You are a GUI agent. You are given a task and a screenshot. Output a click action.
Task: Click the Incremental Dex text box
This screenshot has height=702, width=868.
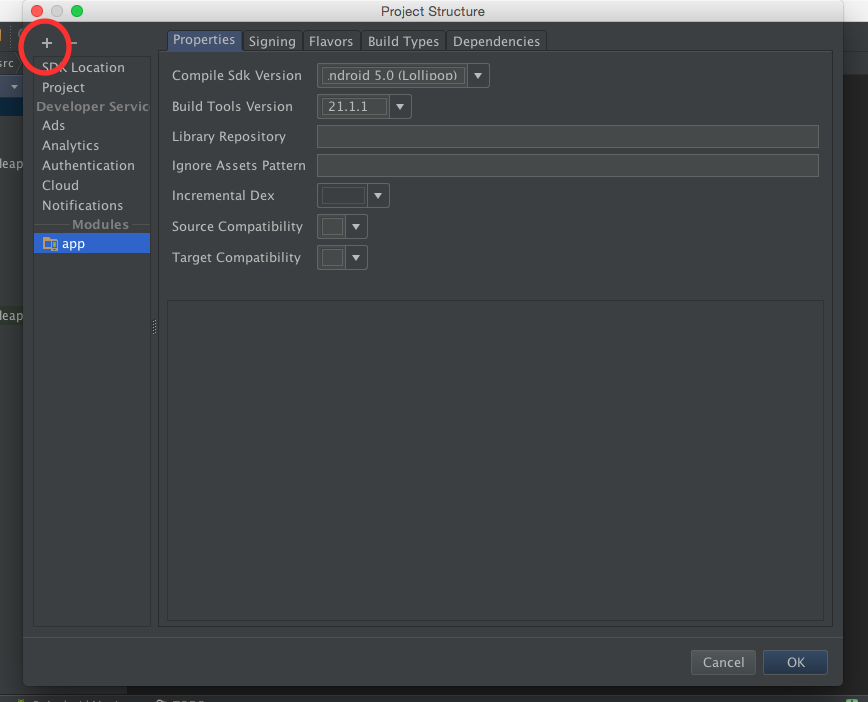point(344,195)
